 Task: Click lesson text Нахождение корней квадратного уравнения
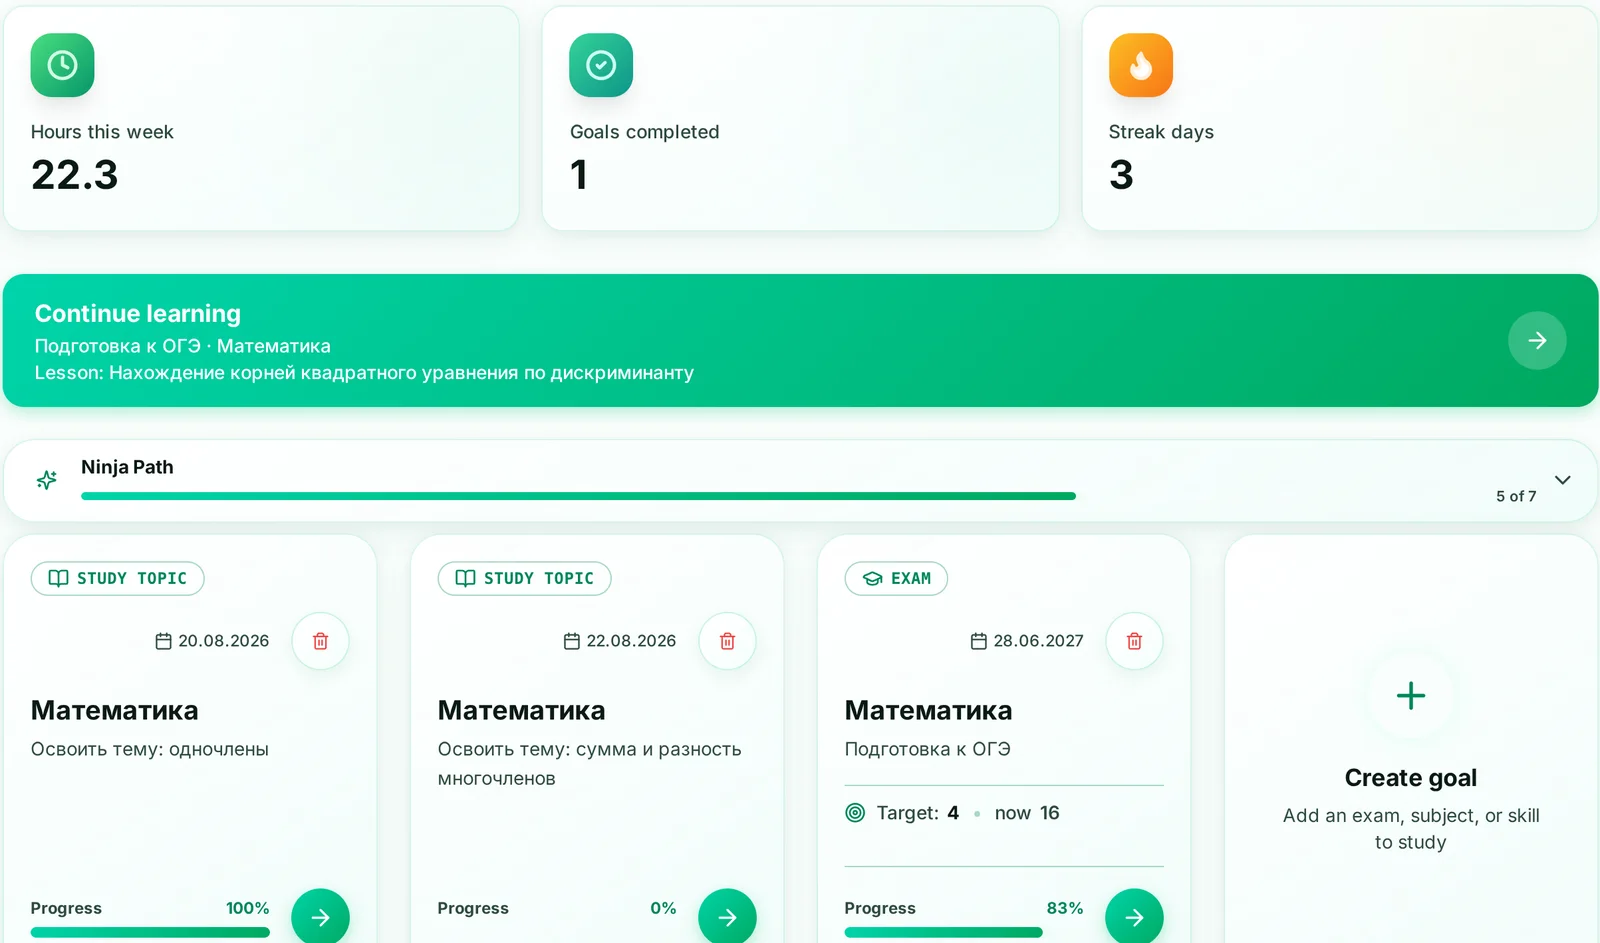pos(401,373)
